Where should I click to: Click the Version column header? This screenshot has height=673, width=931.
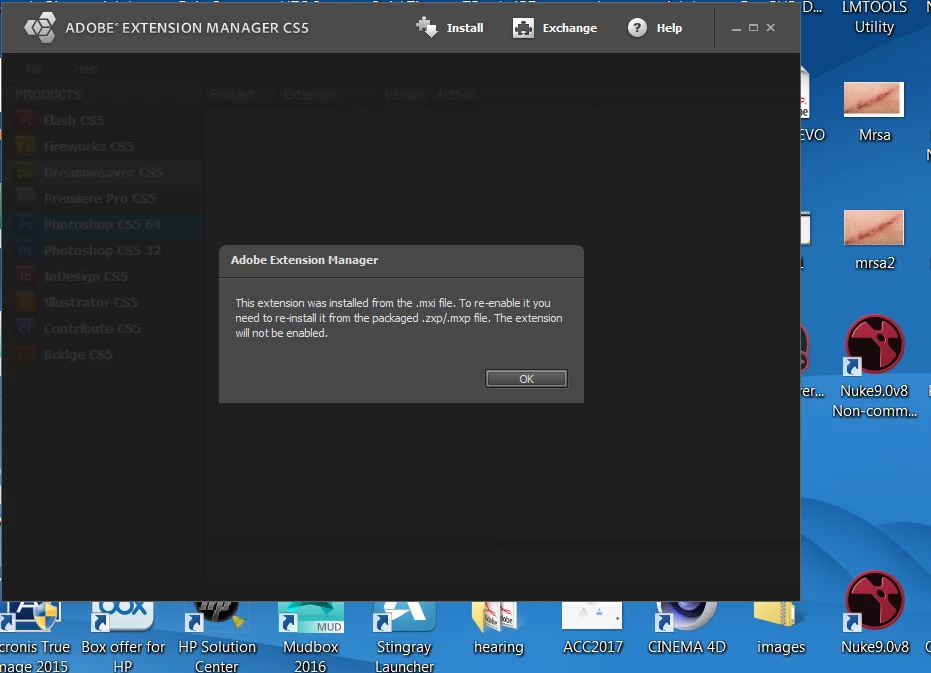coord(405,95)
